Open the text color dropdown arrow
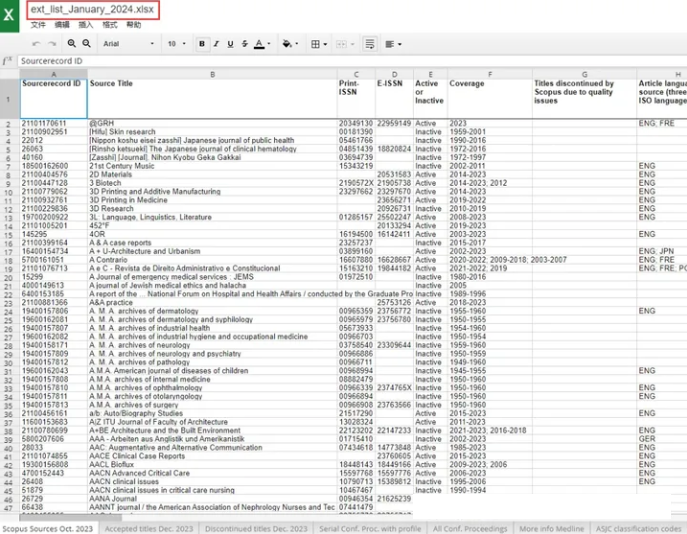The height and width of the screenshot is (534, 687). click(269, 44)
